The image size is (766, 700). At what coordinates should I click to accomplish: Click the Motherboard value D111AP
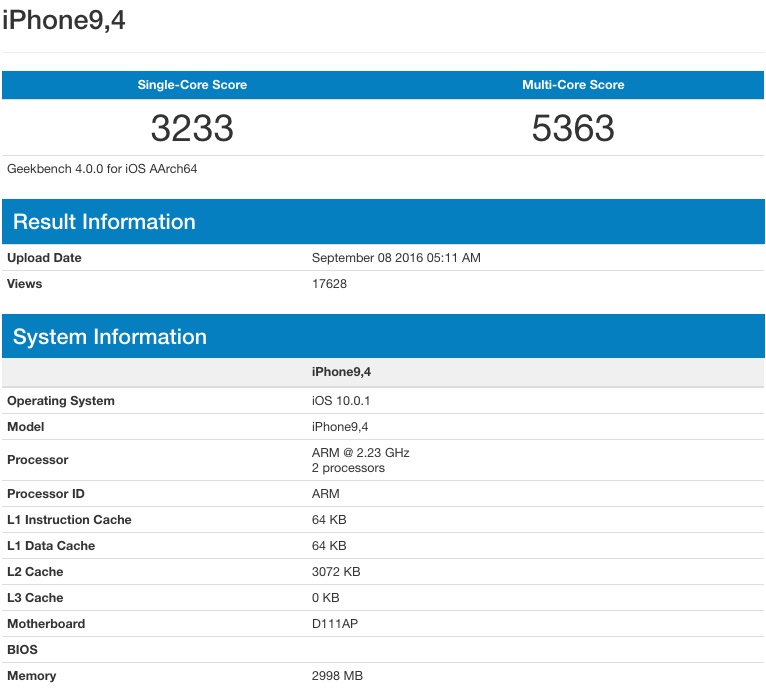[x=335, y=624]
